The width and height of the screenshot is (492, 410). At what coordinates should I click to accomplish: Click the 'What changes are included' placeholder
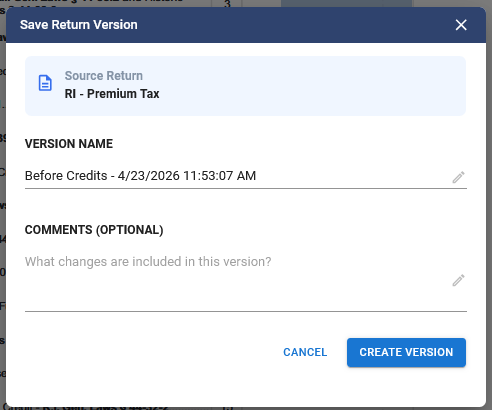point(148,262)
